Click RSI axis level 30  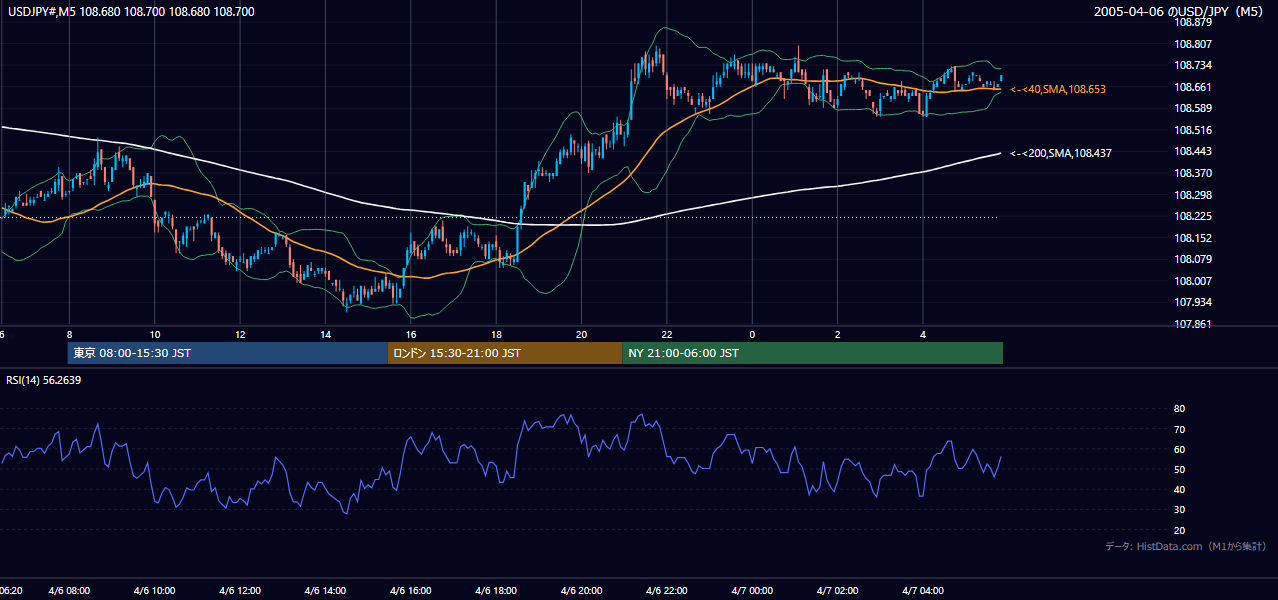click(x=1179, y=510)
